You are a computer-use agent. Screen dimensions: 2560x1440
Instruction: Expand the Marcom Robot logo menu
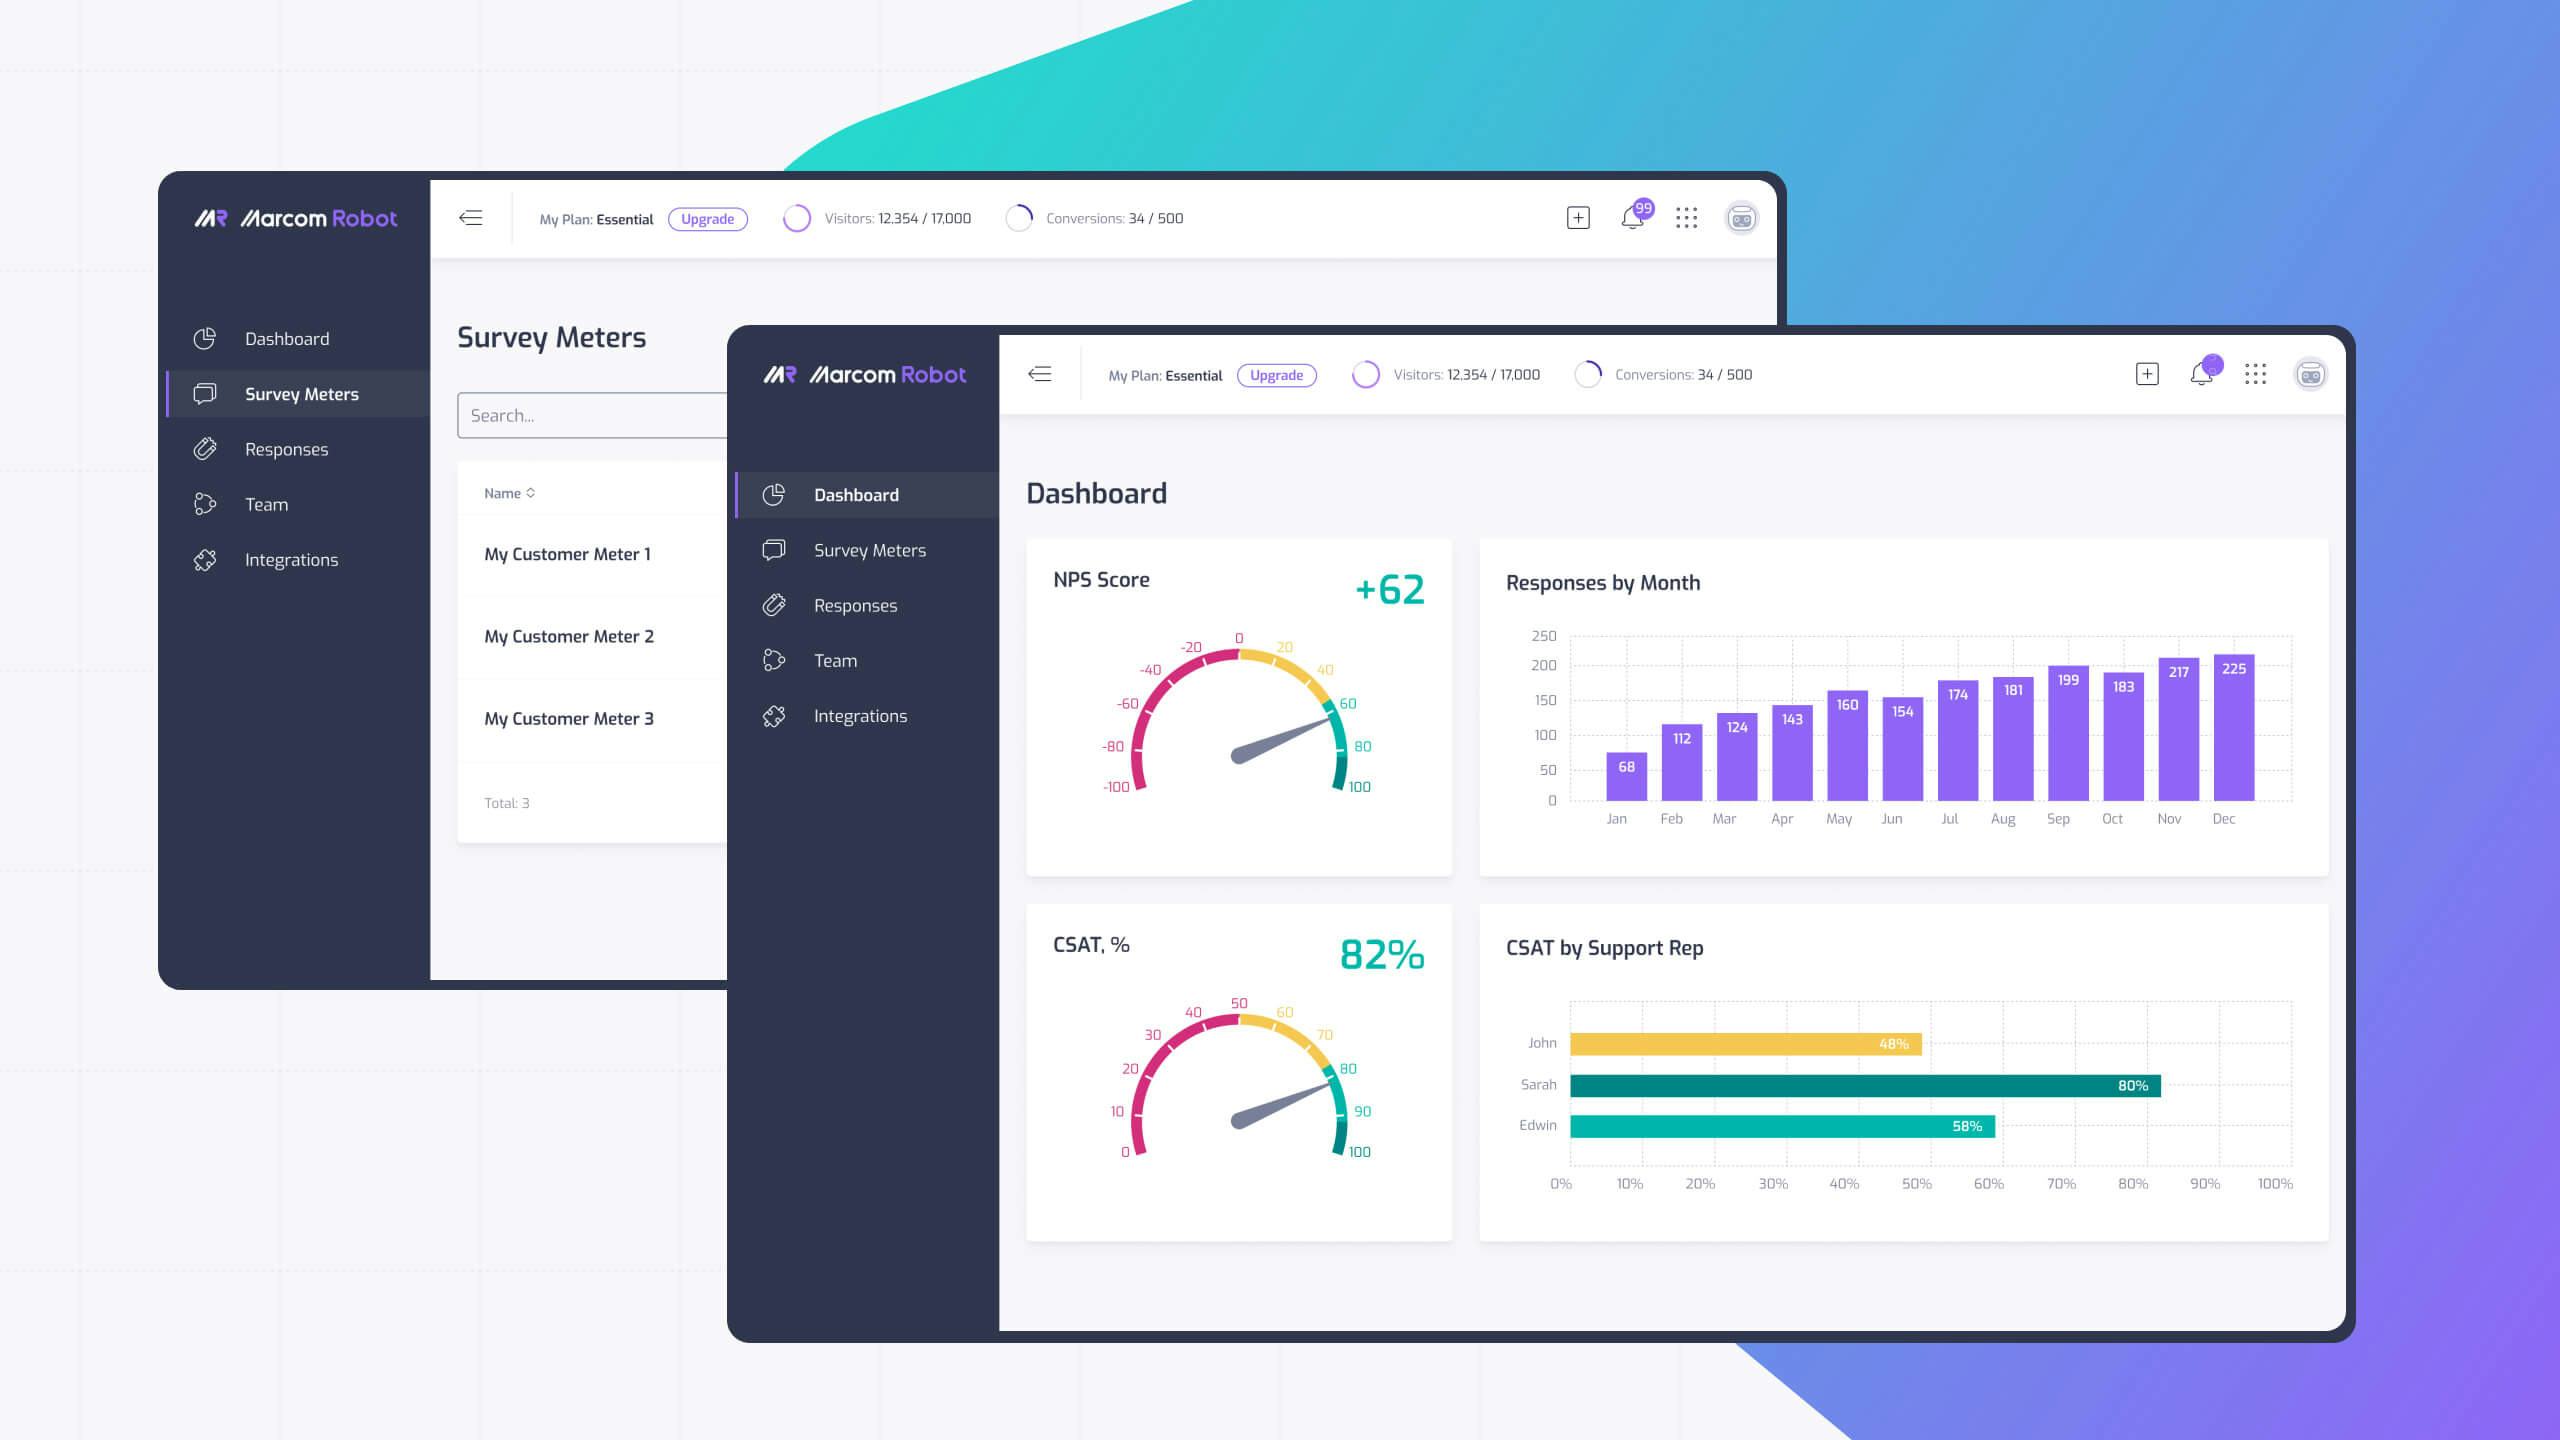point(863,374)
